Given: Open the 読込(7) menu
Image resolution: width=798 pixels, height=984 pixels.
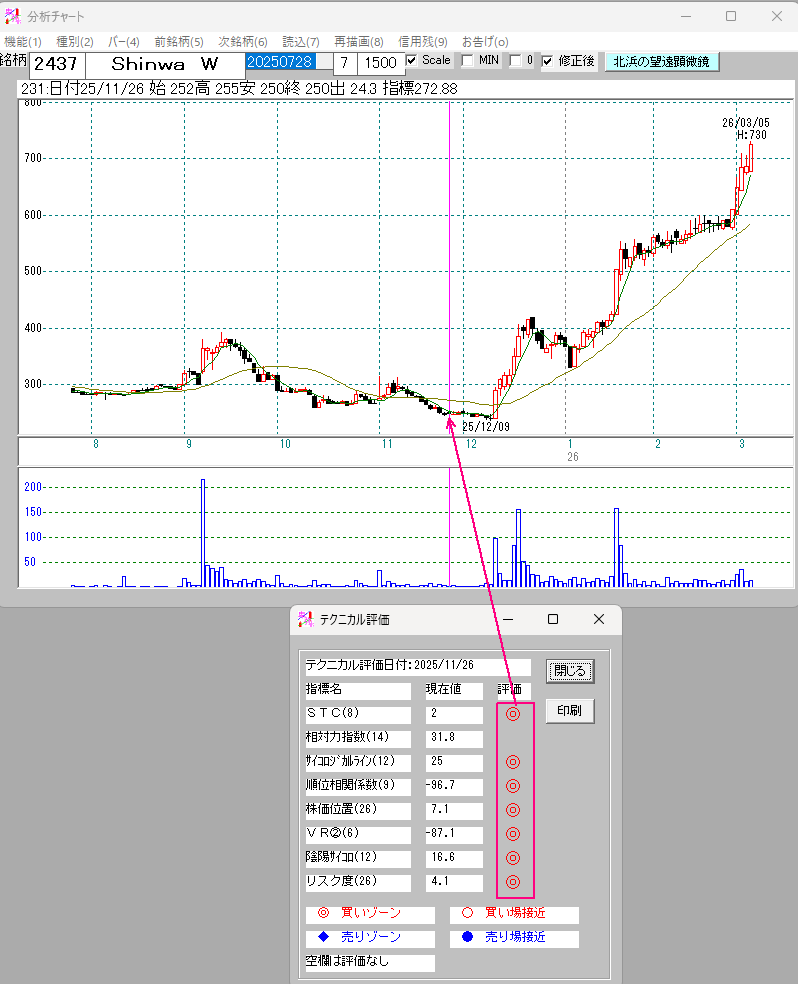Looking at the screenshot, I should 301,42.
